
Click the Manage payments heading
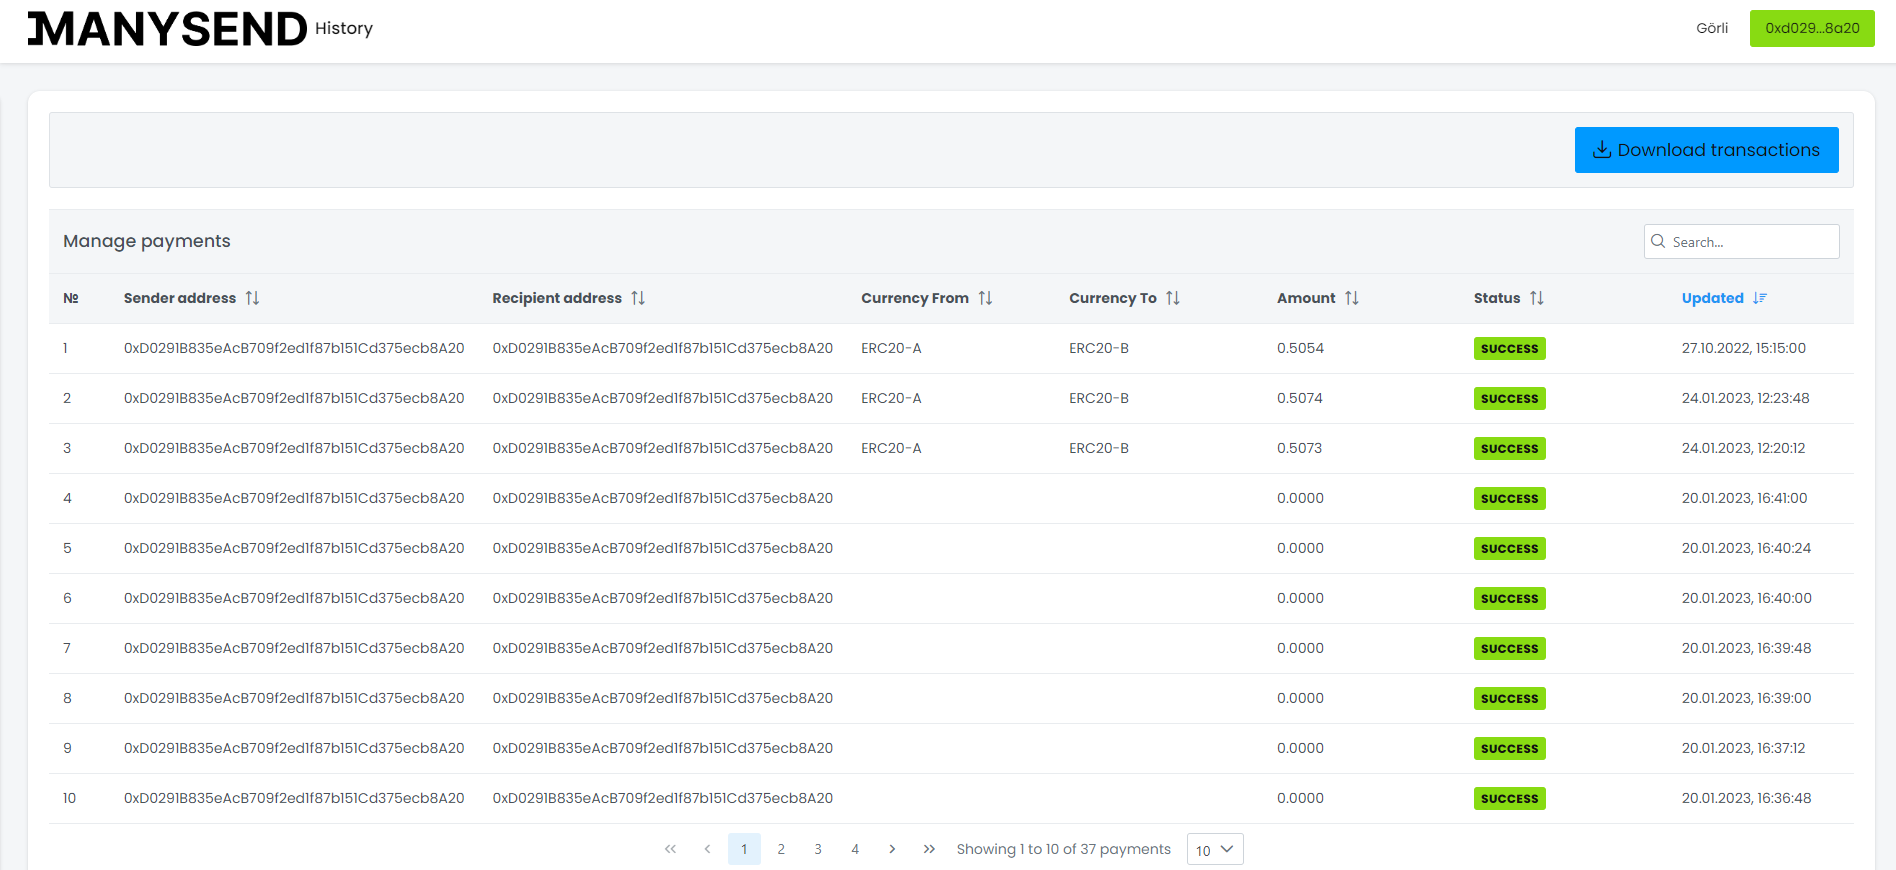click(147, 241)
